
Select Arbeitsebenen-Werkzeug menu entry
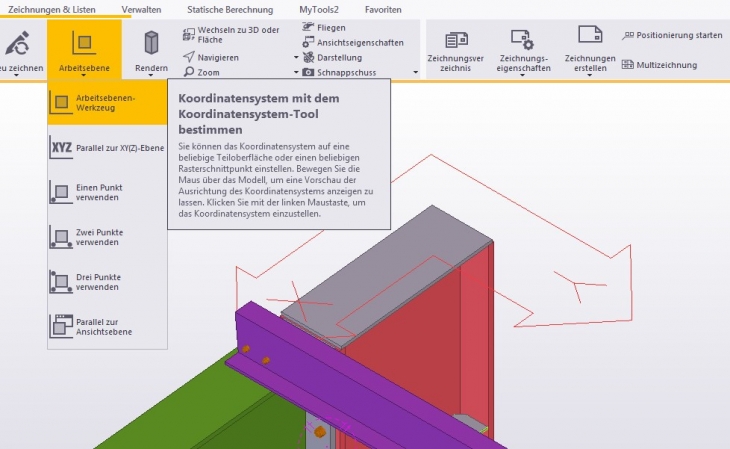(108, 103)
